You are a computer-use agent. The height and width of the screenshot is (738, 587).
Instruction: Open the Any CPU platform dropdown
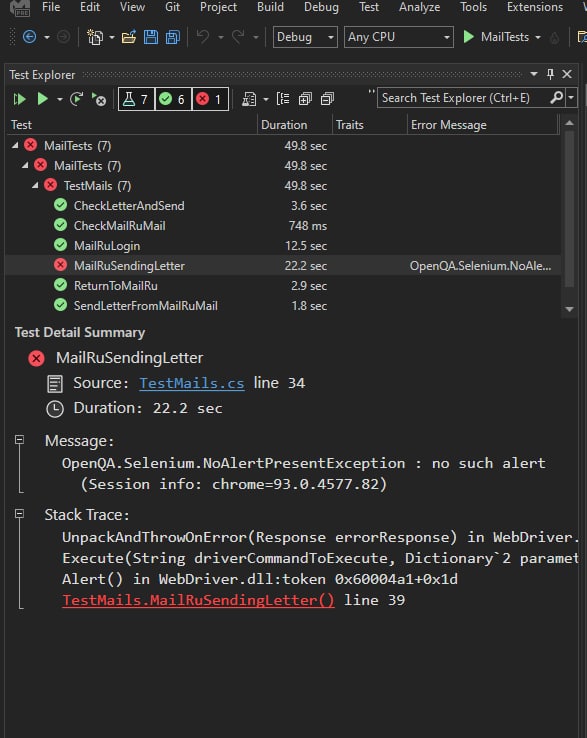click(398, 37)
